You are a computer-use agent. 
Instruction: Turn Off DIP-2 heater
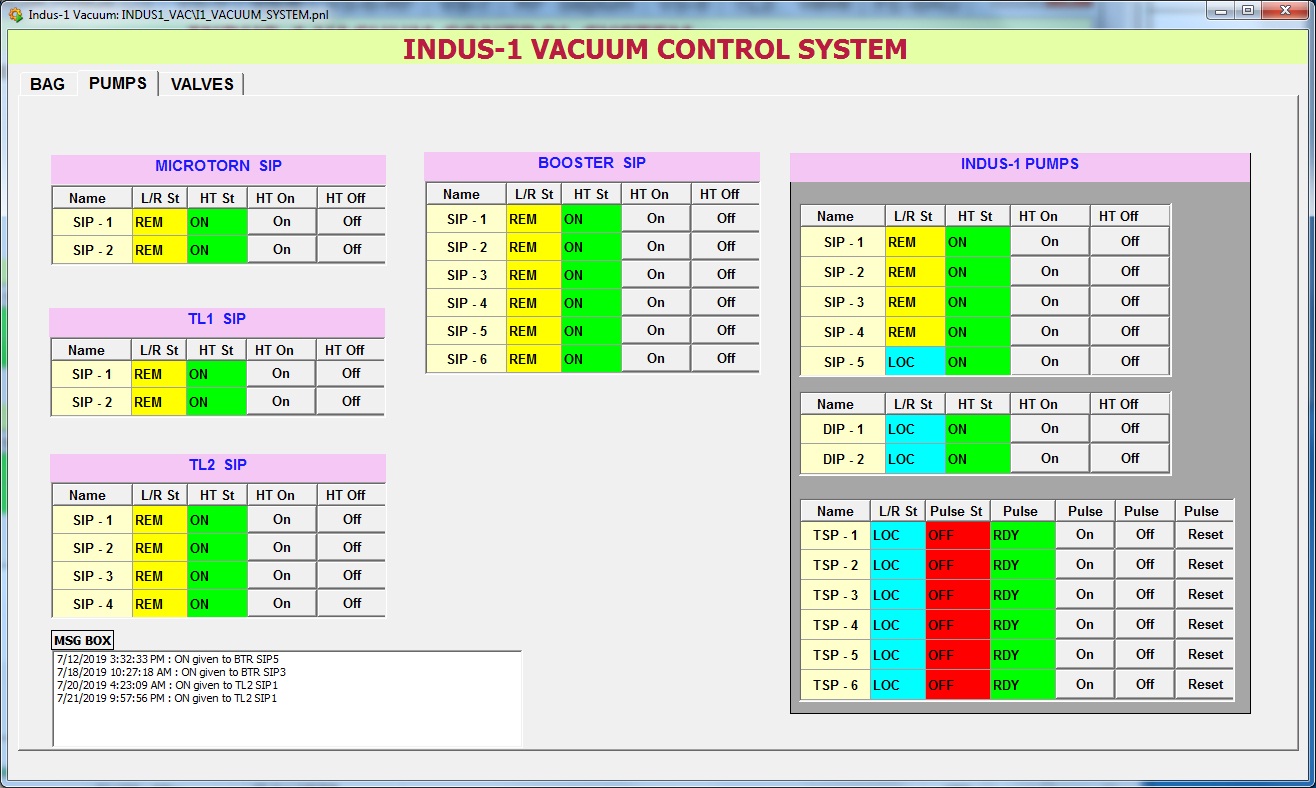point(1129,458)
